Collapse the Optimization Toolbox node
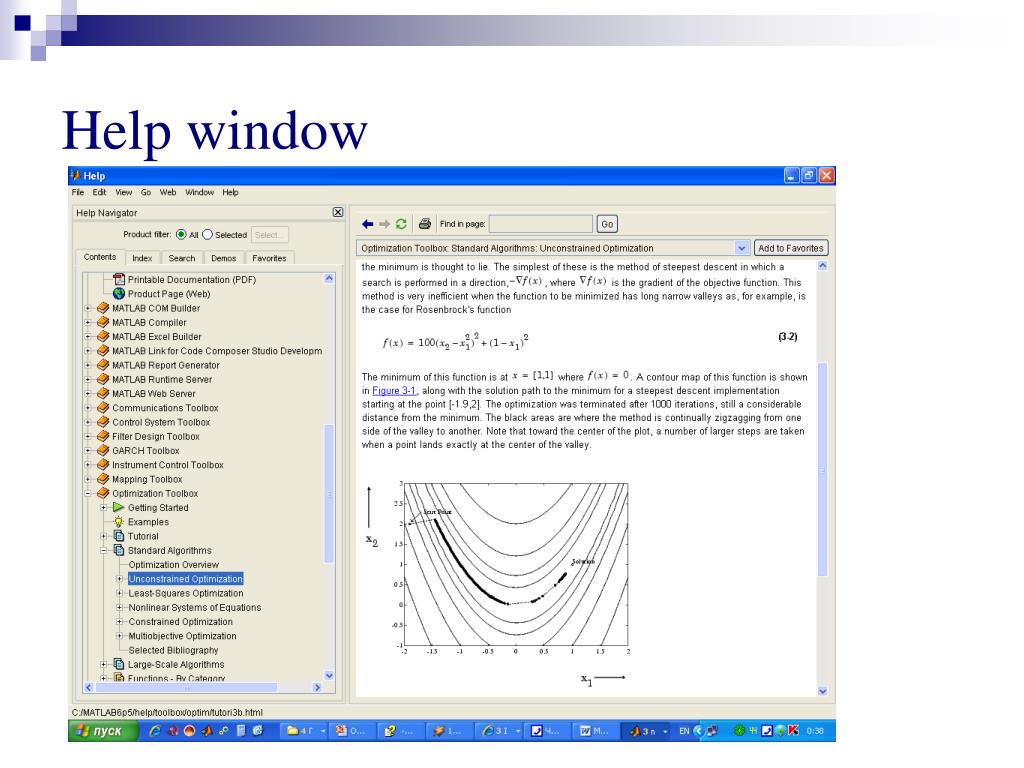The image size is (1024, 768). click(88, 494)
